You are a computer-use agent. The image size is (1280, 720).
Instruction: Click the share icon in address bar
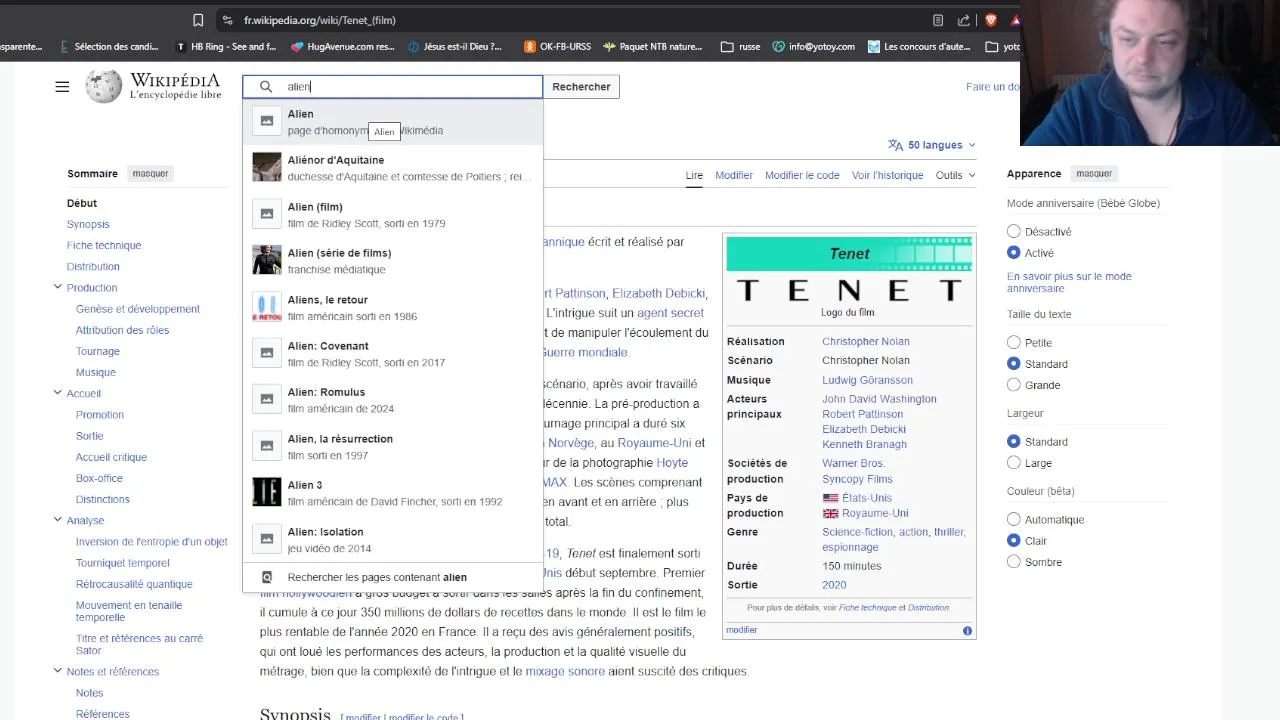click(964, 20)
